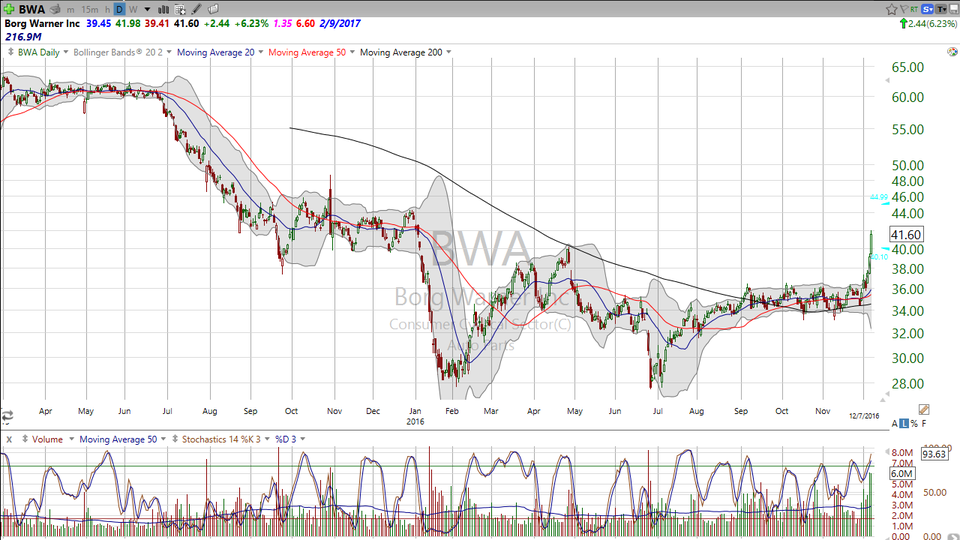
Task: Open the chart style bars icon
Action: point(163,9)
